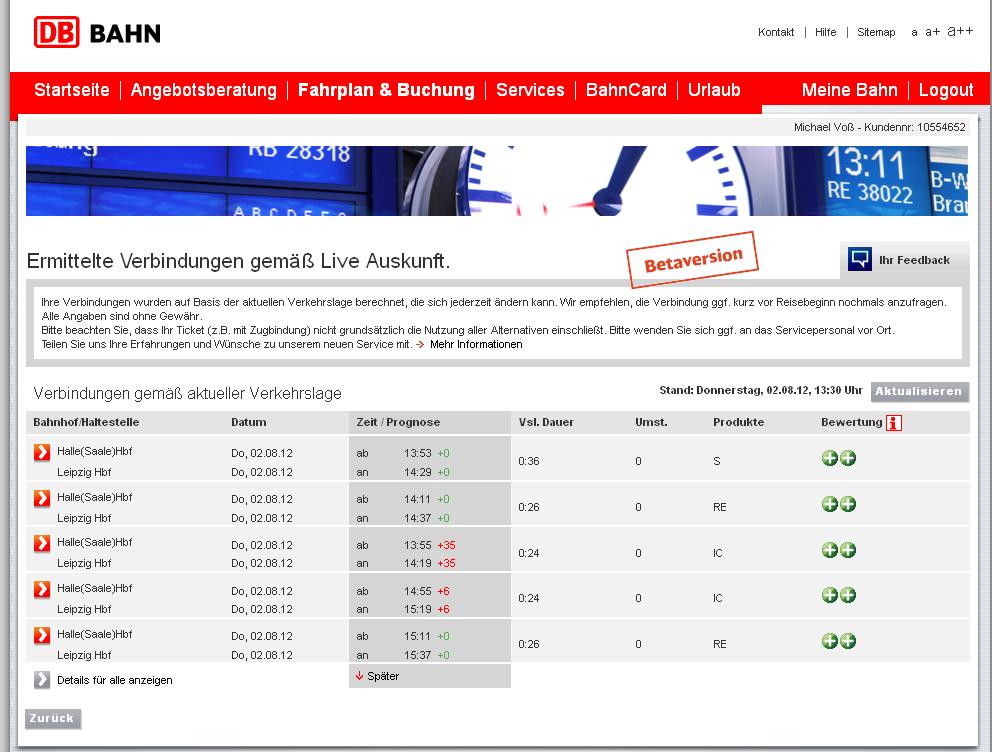Open the BahnCard menu

tap(626, 90)
